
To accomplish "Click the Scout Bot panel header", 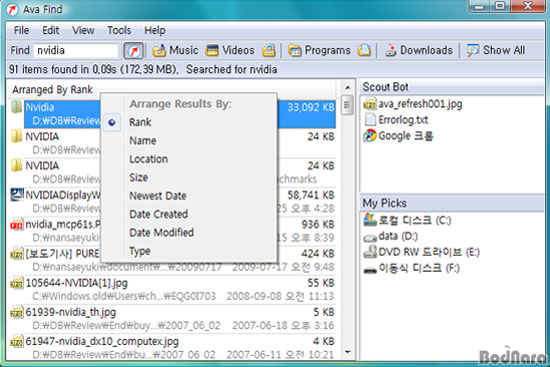I will point(452,87).
